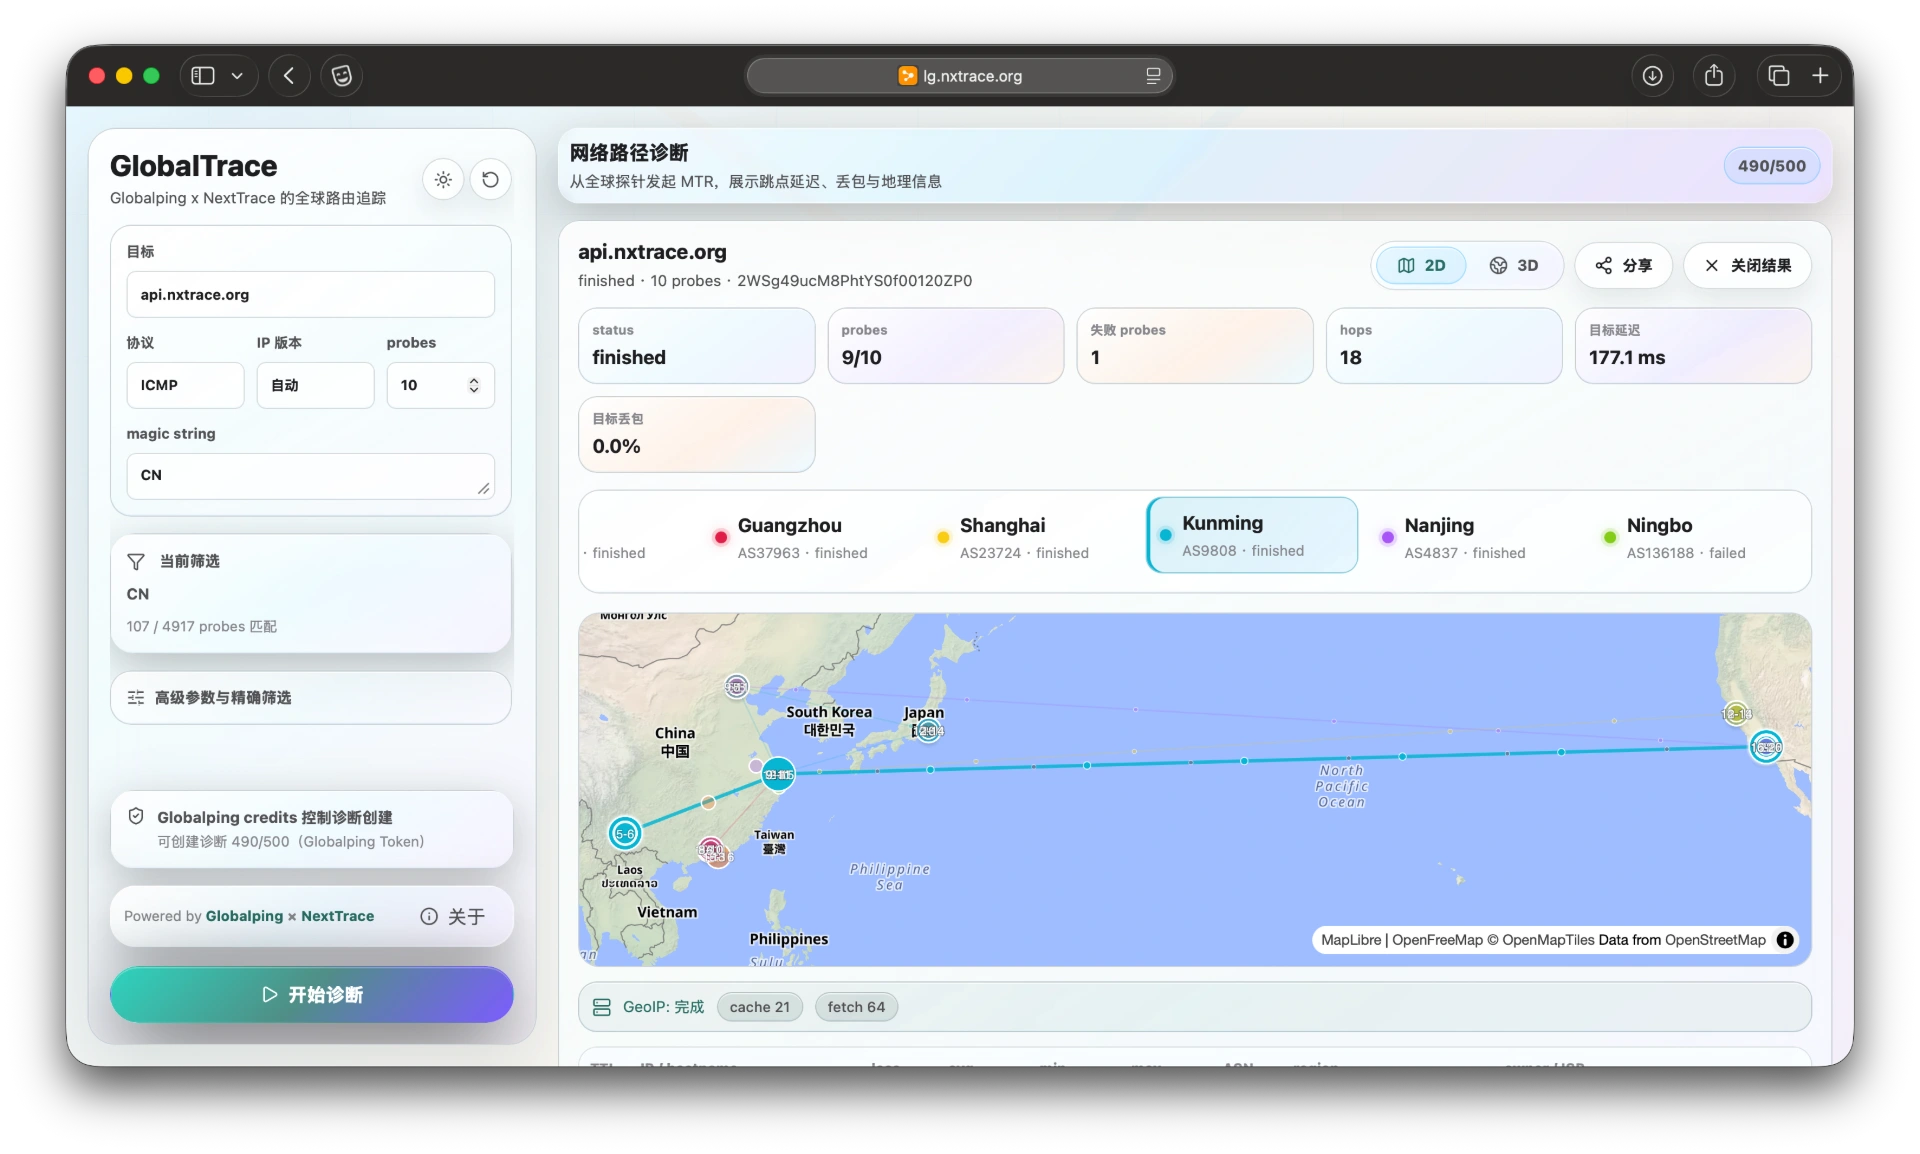Open the browser downloads icon

[1652, 76]
